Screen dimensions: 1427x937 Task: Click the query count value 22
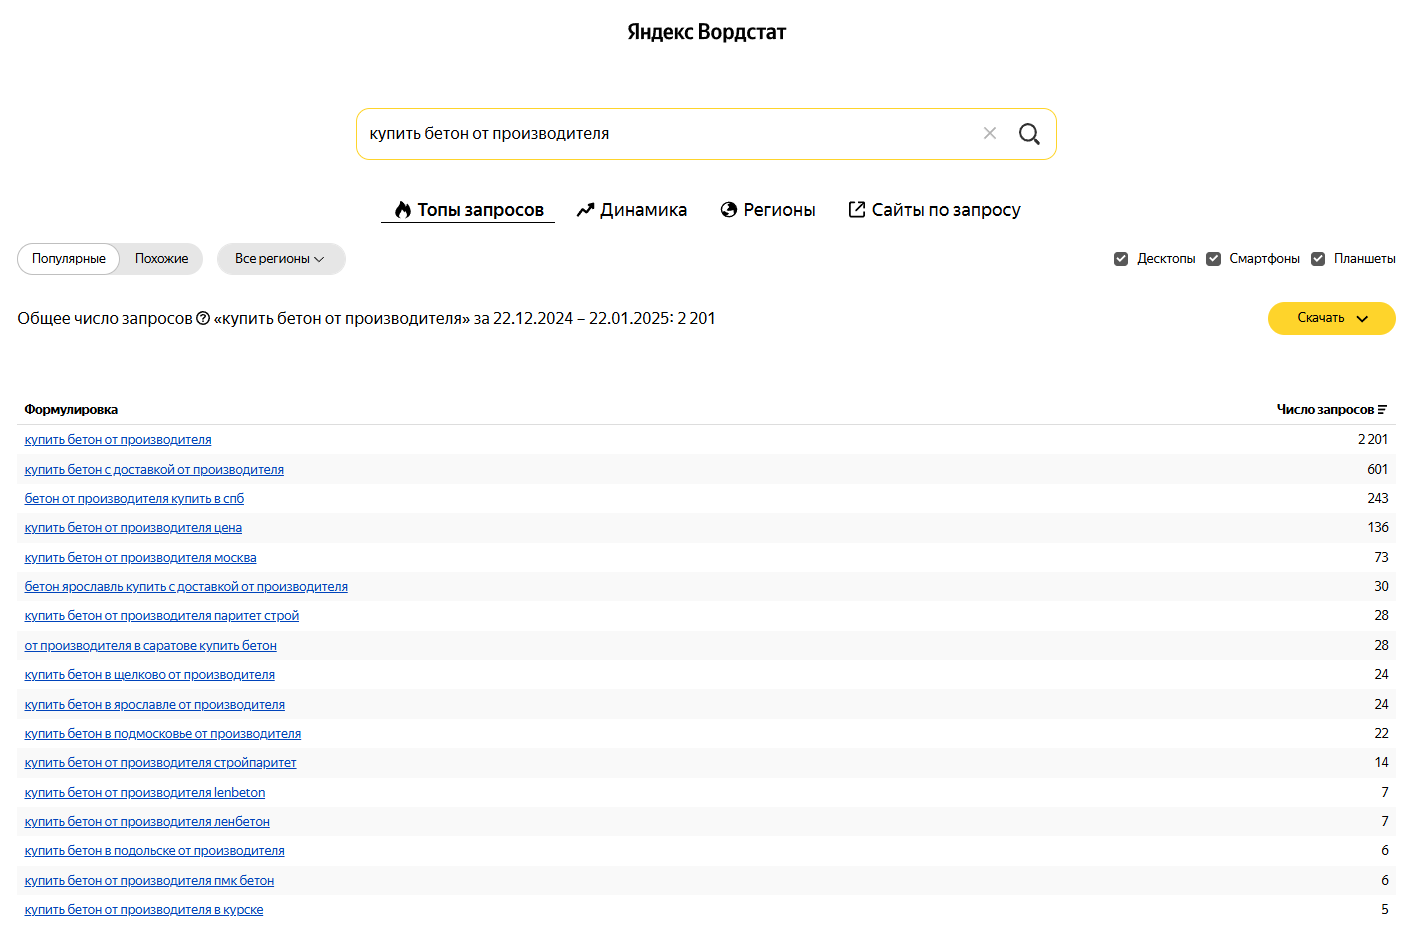[x=1381, y=734]
